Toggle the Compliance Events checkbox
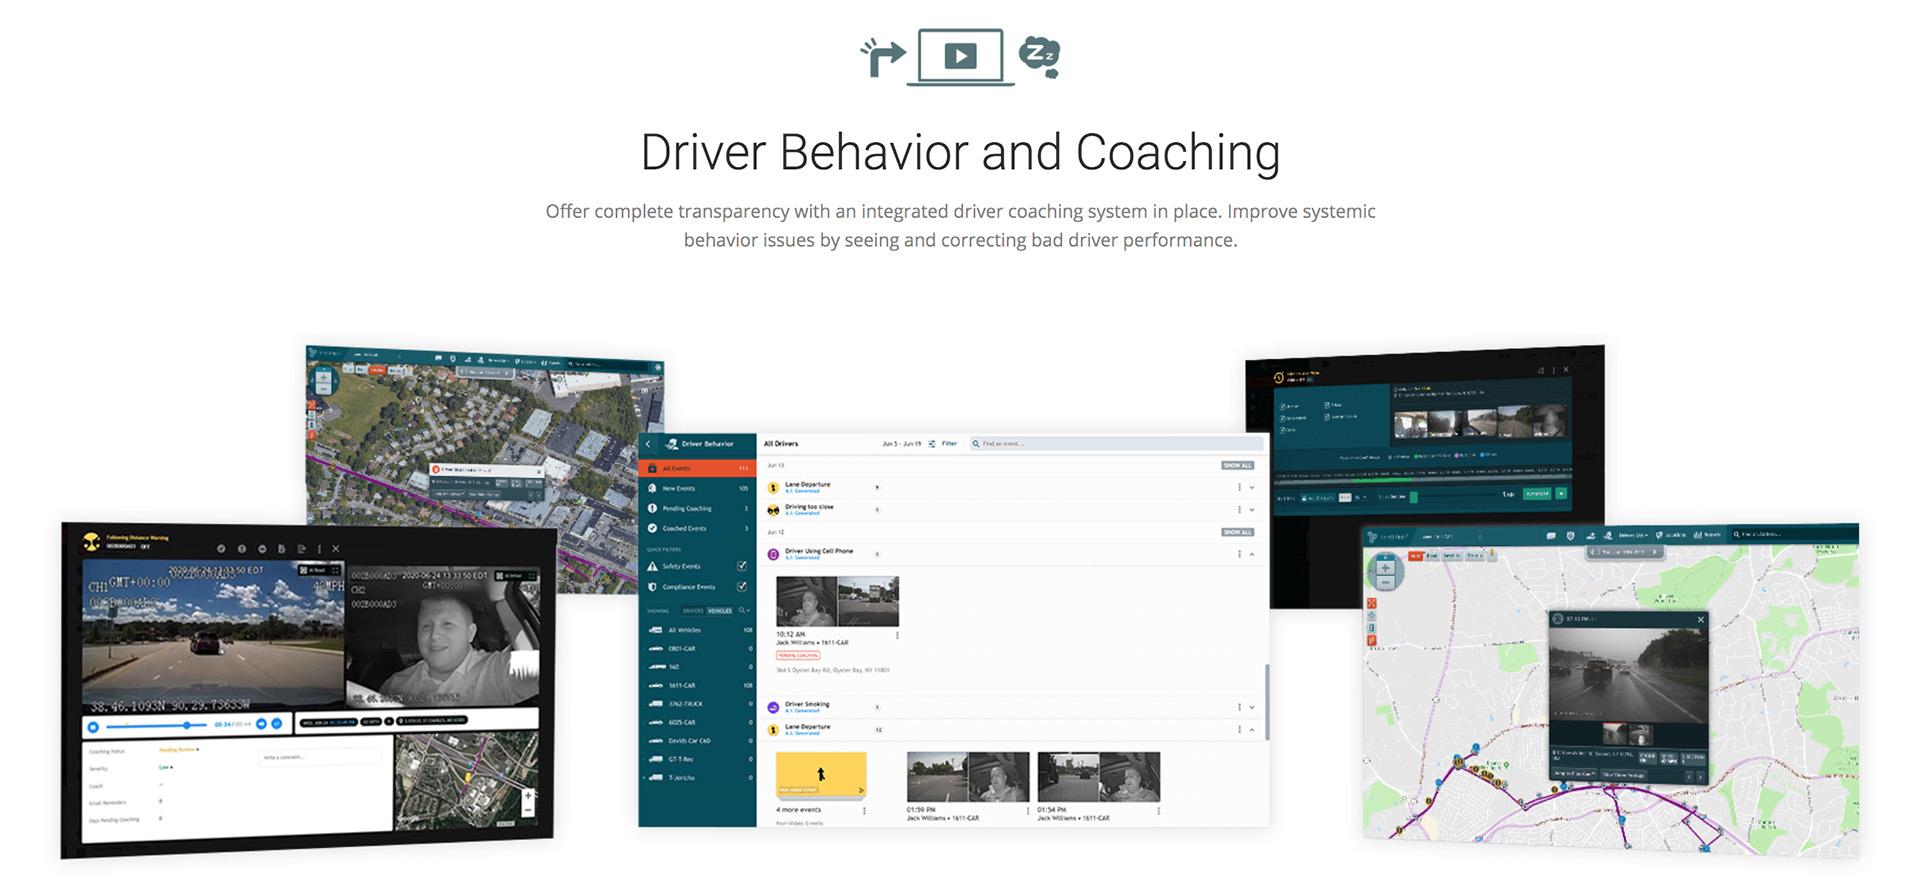 coord(742,587)
